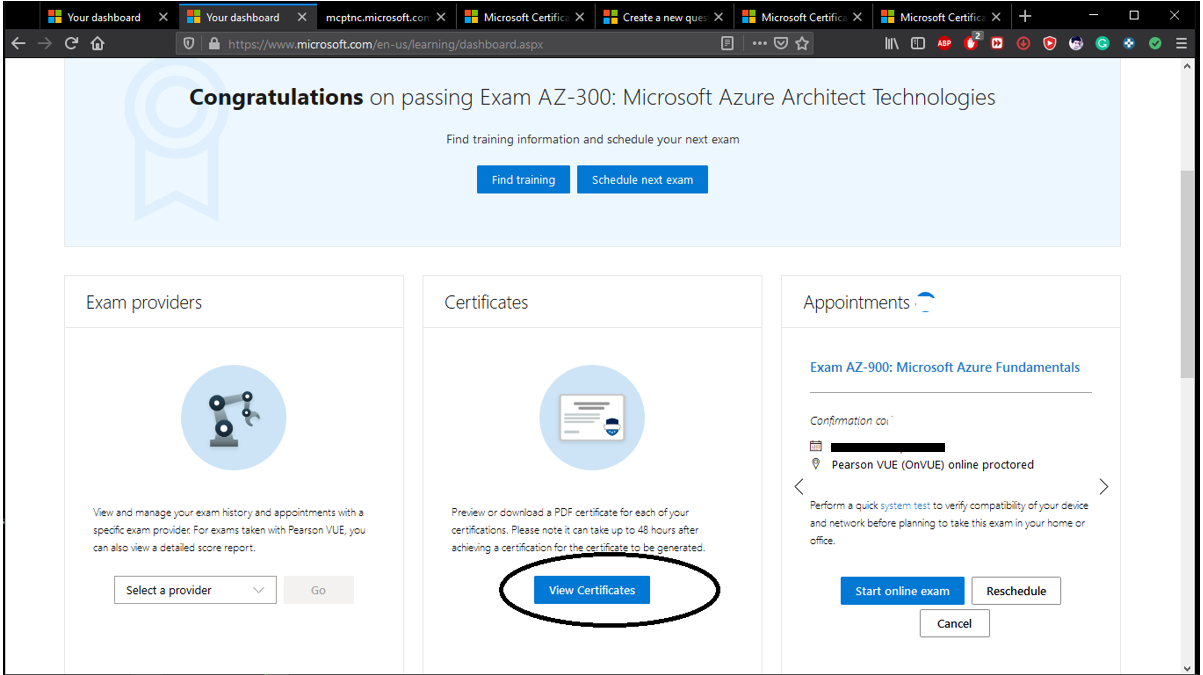
Task: Open the red hand blocker extension with the 2 badge
Action: coord(972,43)
